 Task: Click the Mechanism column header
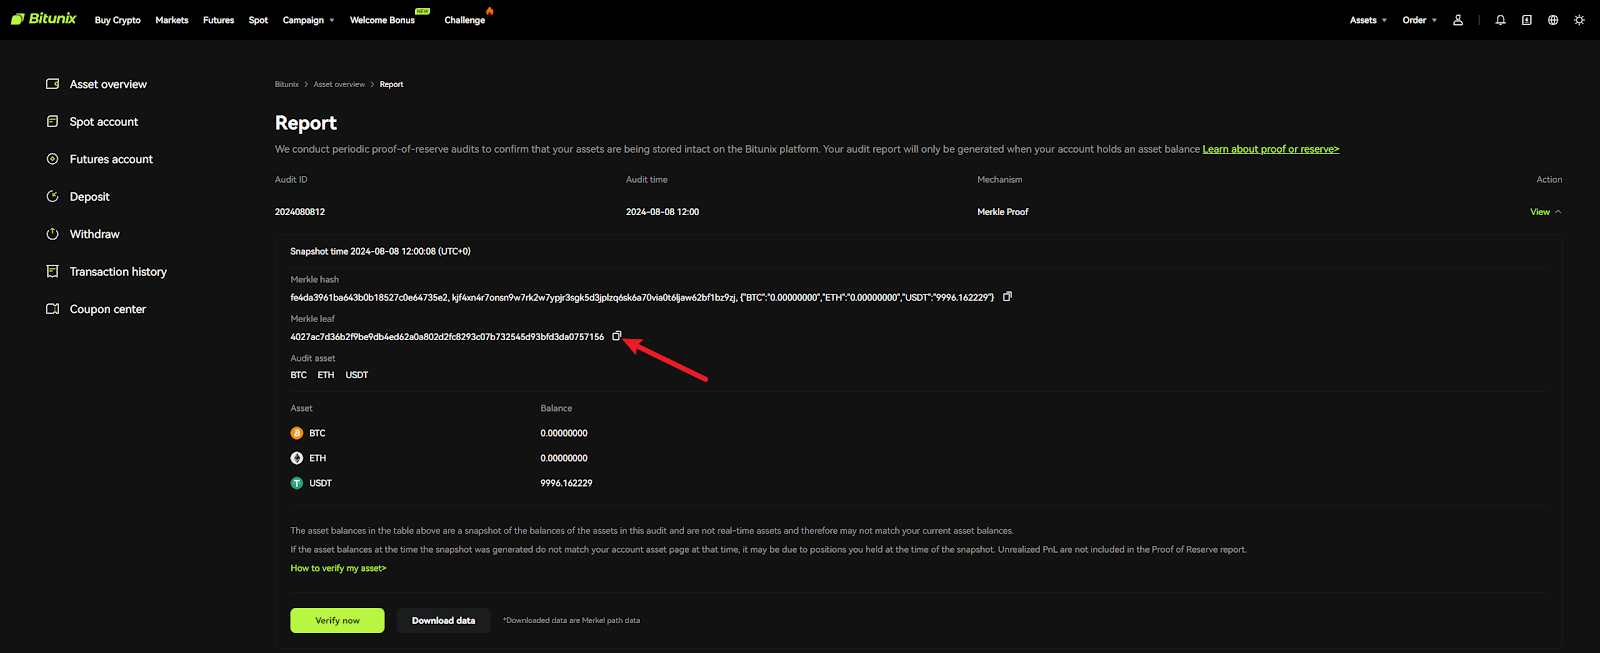[1000, 180]
